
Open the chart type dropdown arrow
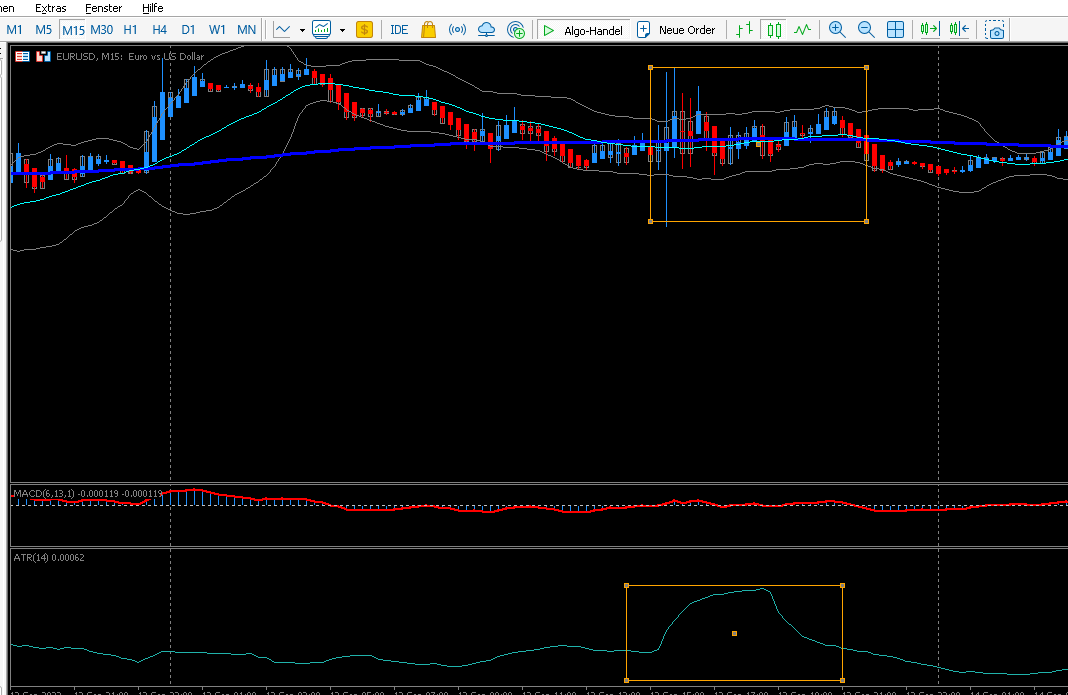click(302, 30)
